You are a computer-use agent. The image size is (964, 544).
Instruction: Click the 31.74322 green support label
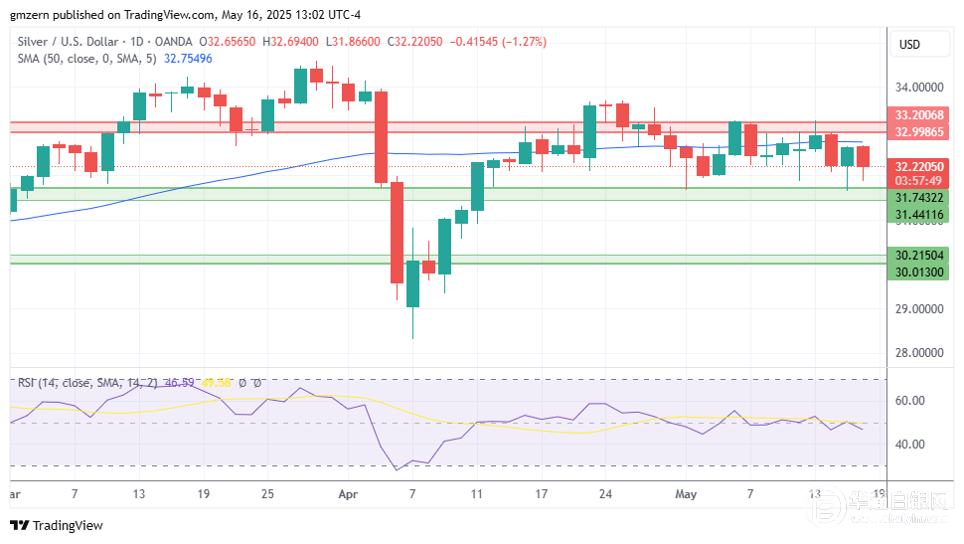click(x=918, y=199)
